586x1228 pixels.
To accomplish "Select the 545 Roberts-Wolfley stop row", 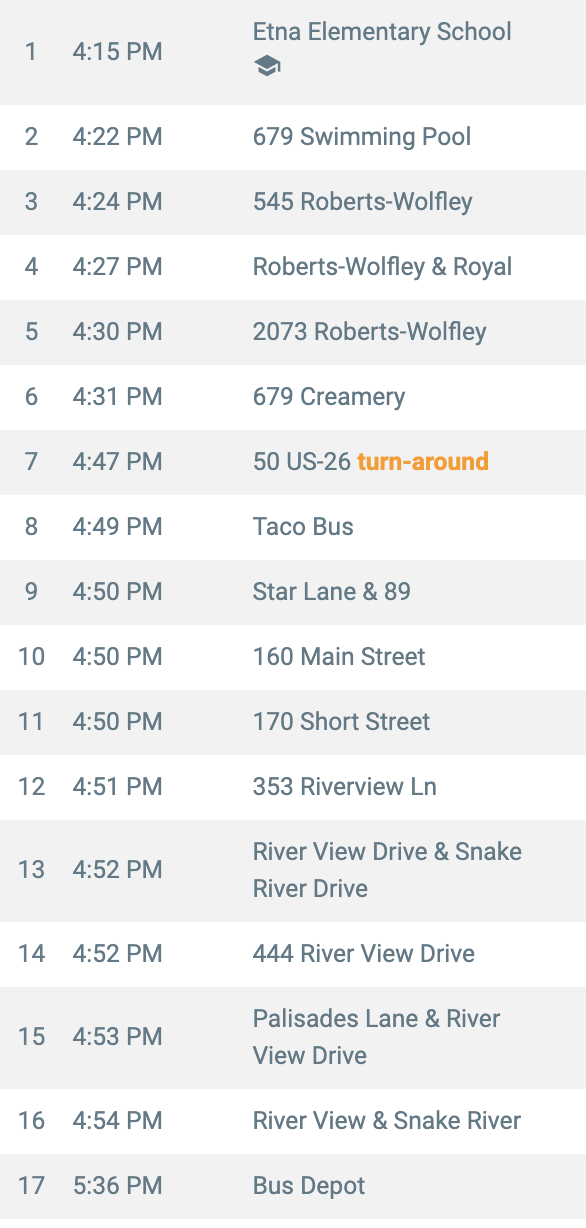I will click(x=293, y=202).
